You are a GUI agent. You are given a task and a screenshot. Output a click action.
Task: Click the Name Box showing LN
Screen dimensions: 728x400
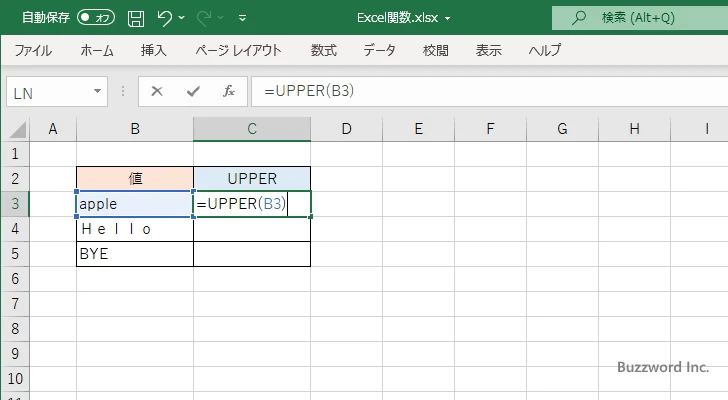(49, 92)
